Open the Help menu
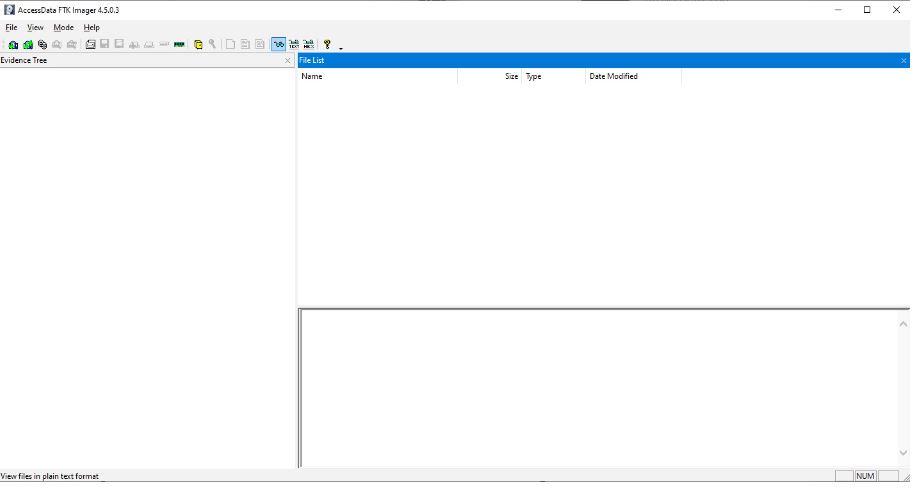The width and height of the screenshot is (915, 489). [92, 27]
